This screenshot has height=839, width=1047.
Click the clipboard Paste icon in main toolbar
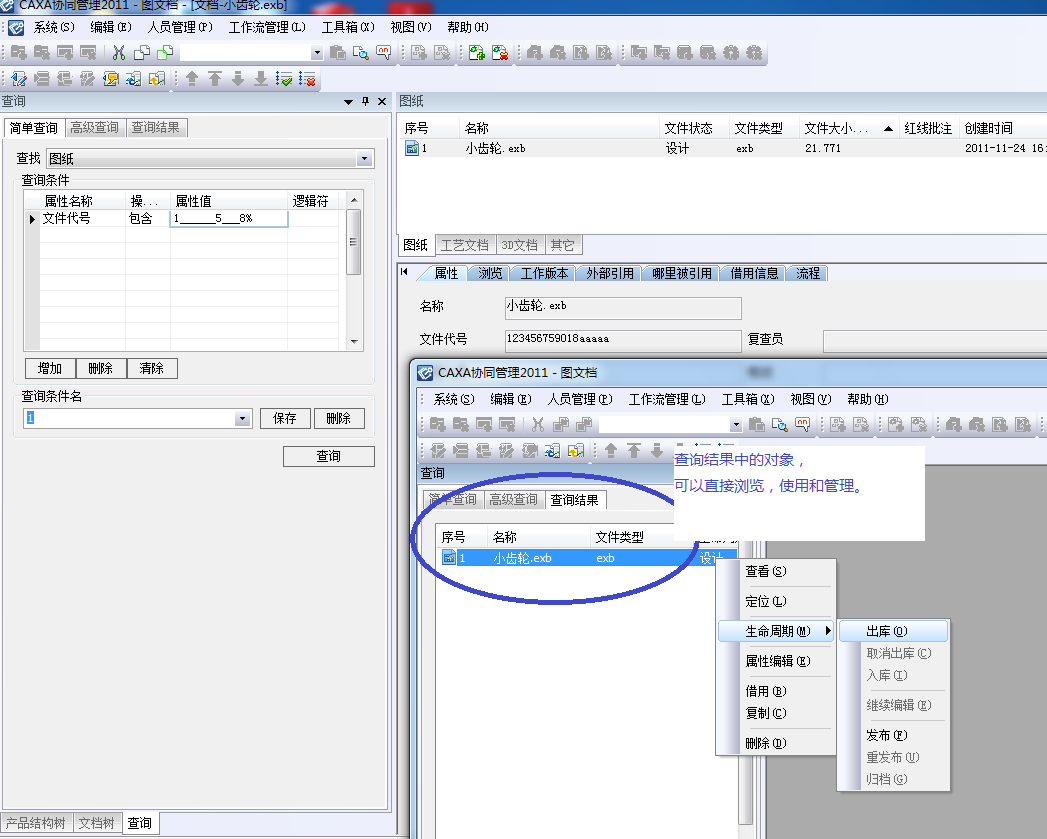coord(338,52)
